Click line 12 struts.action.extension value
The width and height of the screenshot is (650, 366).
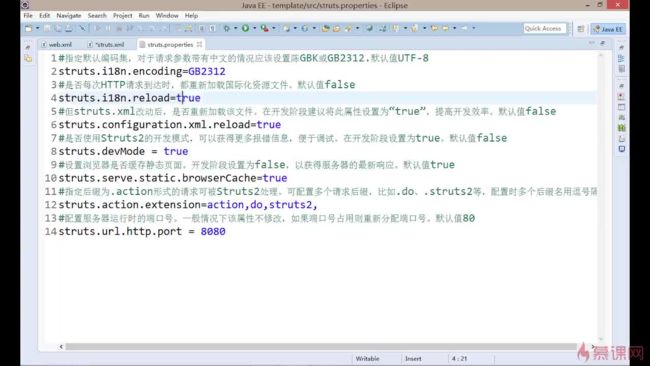[262, 205]
